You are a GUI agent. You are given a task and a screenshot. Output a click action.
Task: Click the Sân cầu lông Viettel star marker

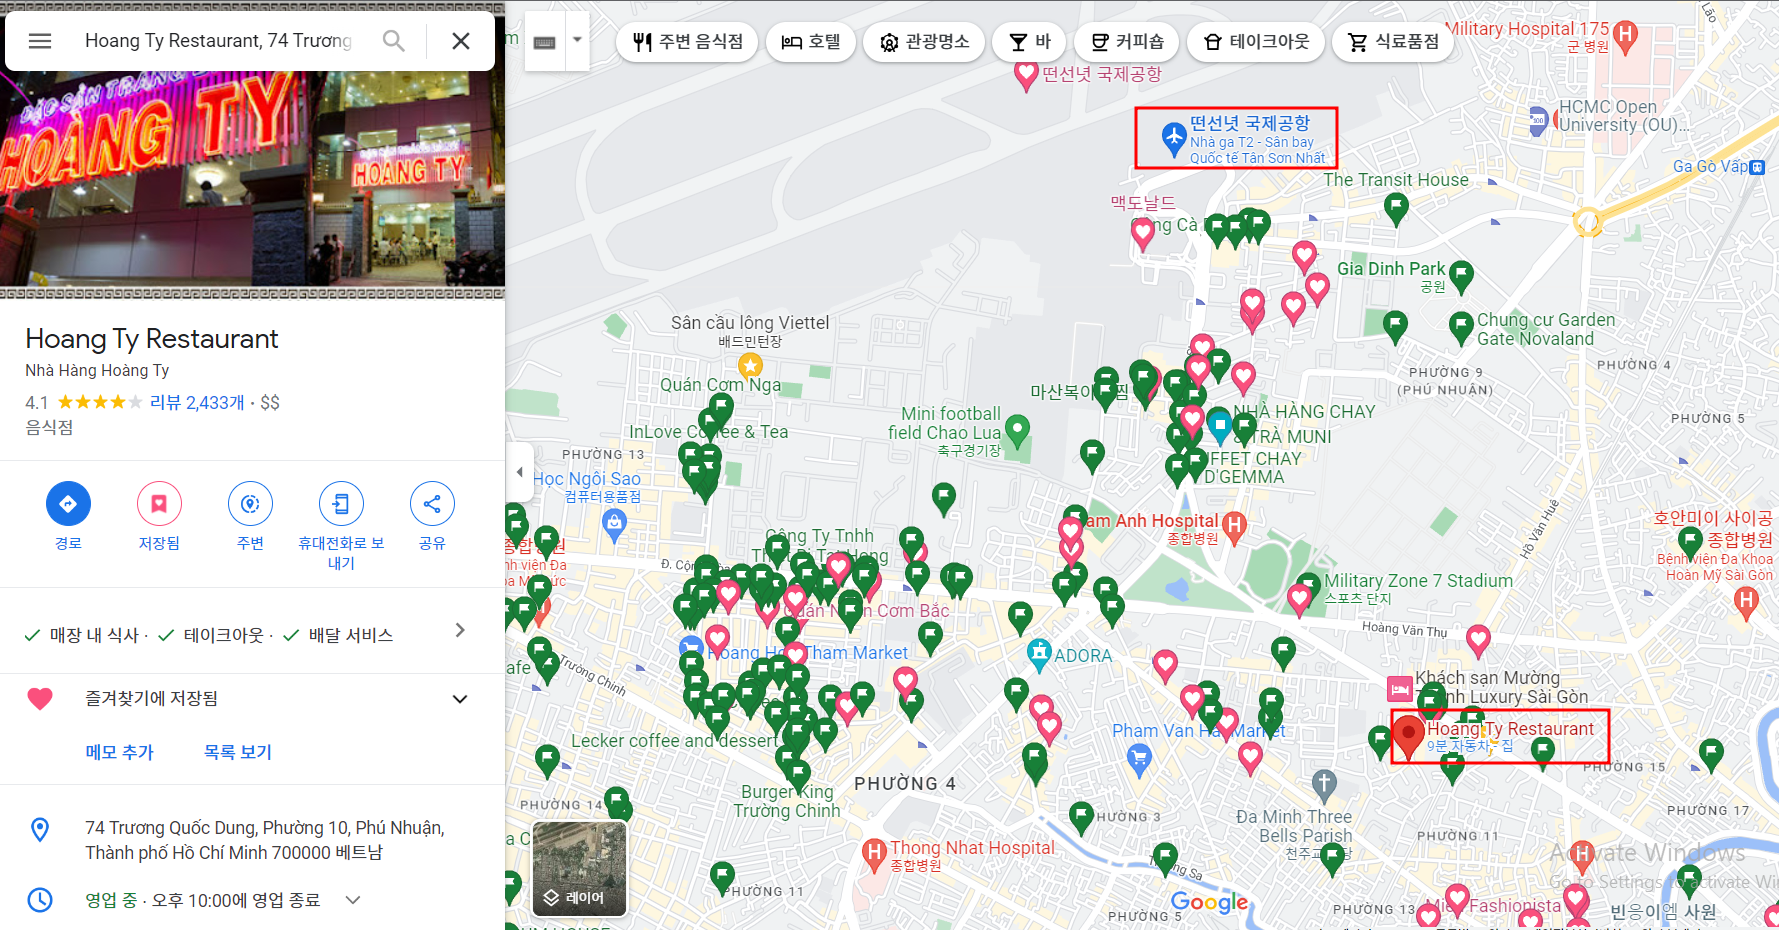(750, 365)
